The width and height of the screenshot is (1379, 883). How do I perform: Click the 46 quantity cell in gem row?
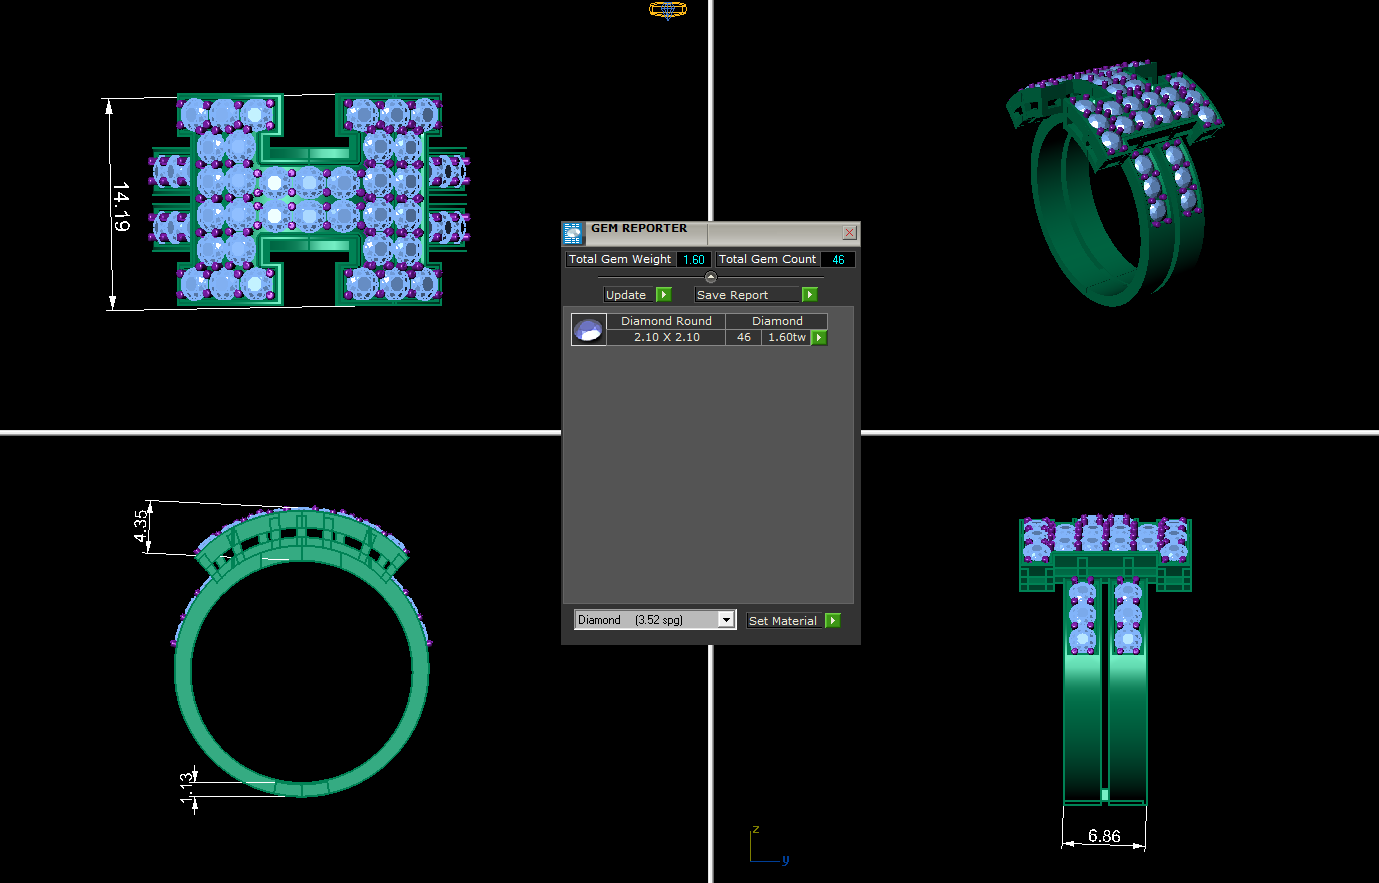coord(744,338)
